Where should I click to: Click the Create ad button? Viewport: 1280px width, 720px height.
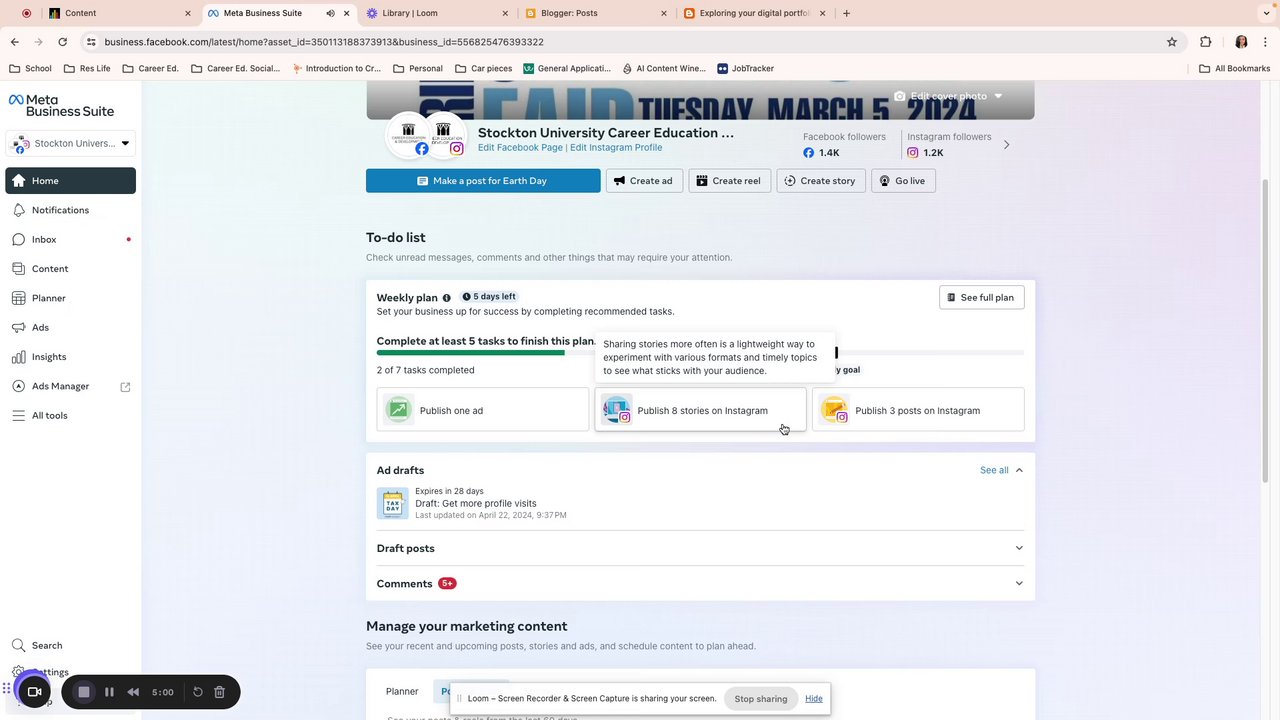[644, 181]
